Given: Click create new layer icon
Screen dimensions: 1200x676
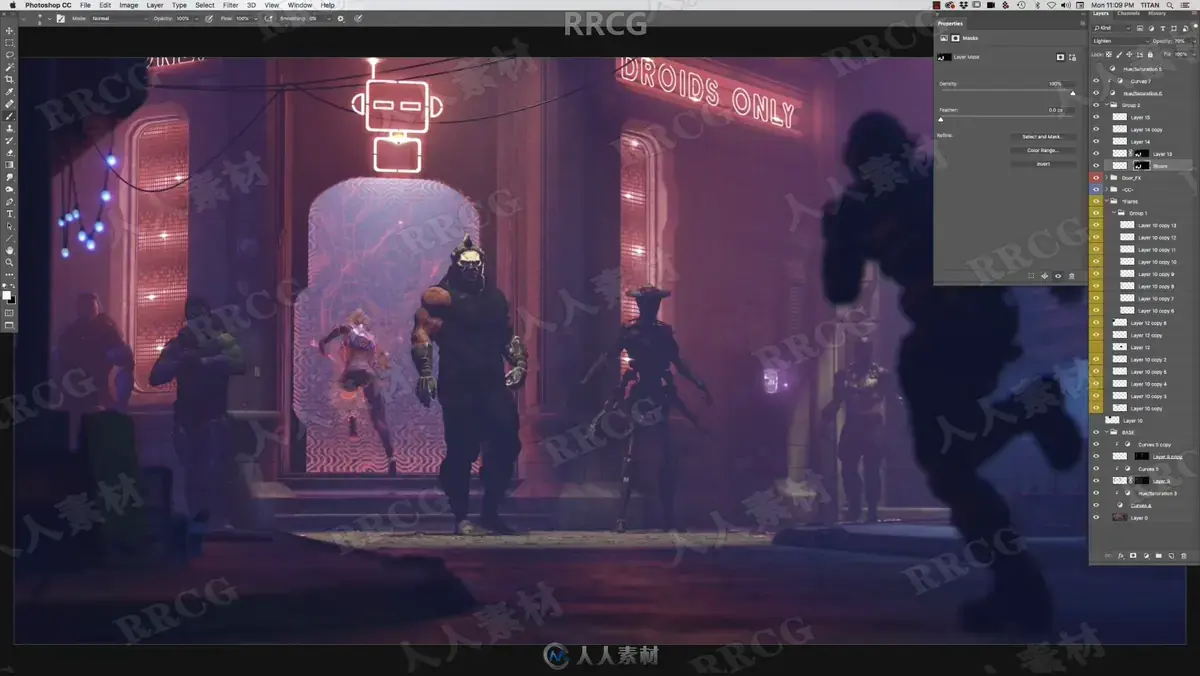Looking at the screenshot, I should pos(1171,555).
